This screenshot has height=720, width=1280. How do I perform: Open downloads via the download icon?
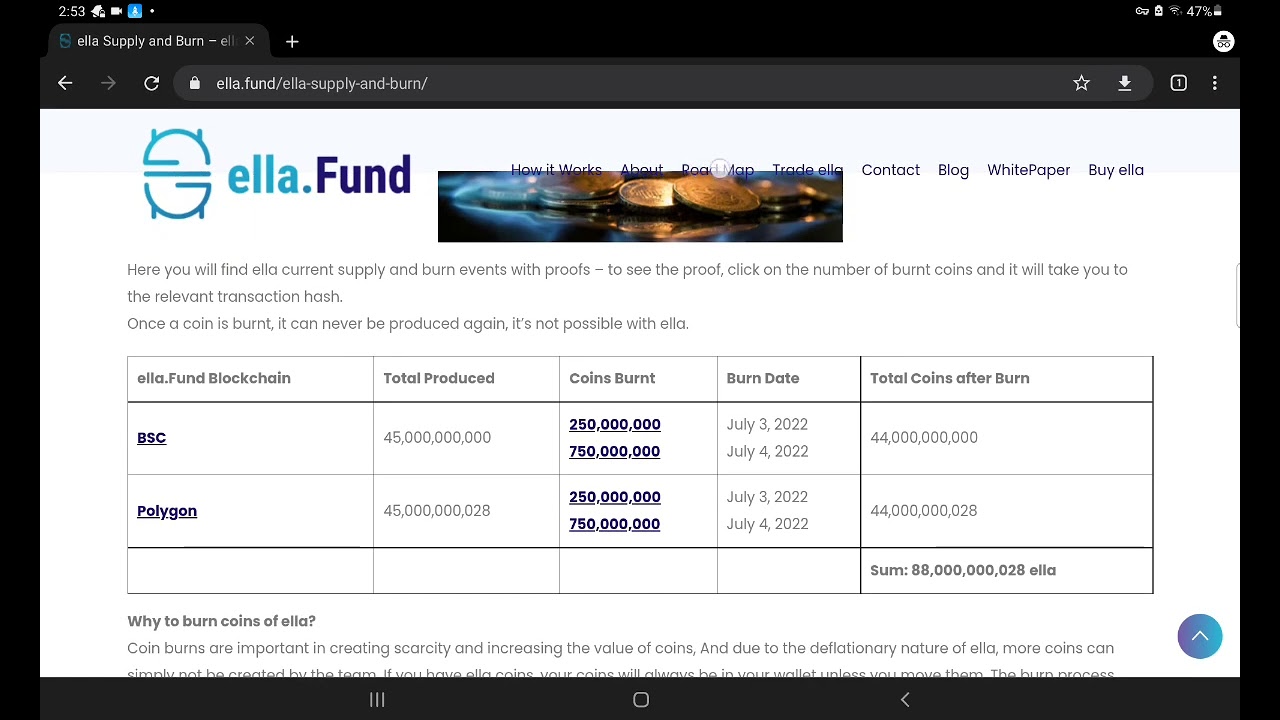click(1125, 84)
